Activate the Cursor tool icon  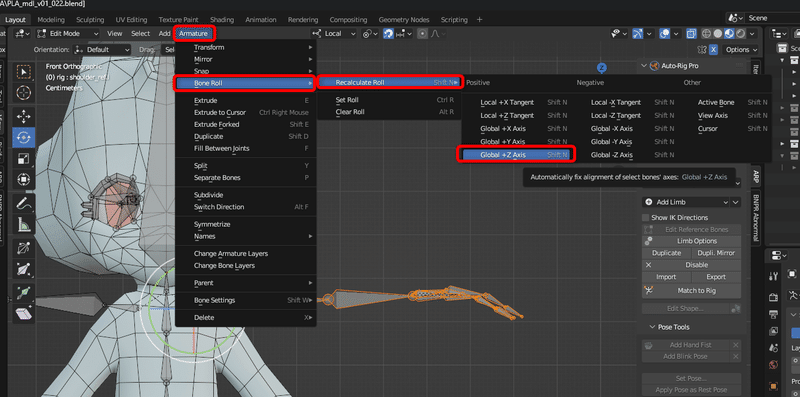23,93
